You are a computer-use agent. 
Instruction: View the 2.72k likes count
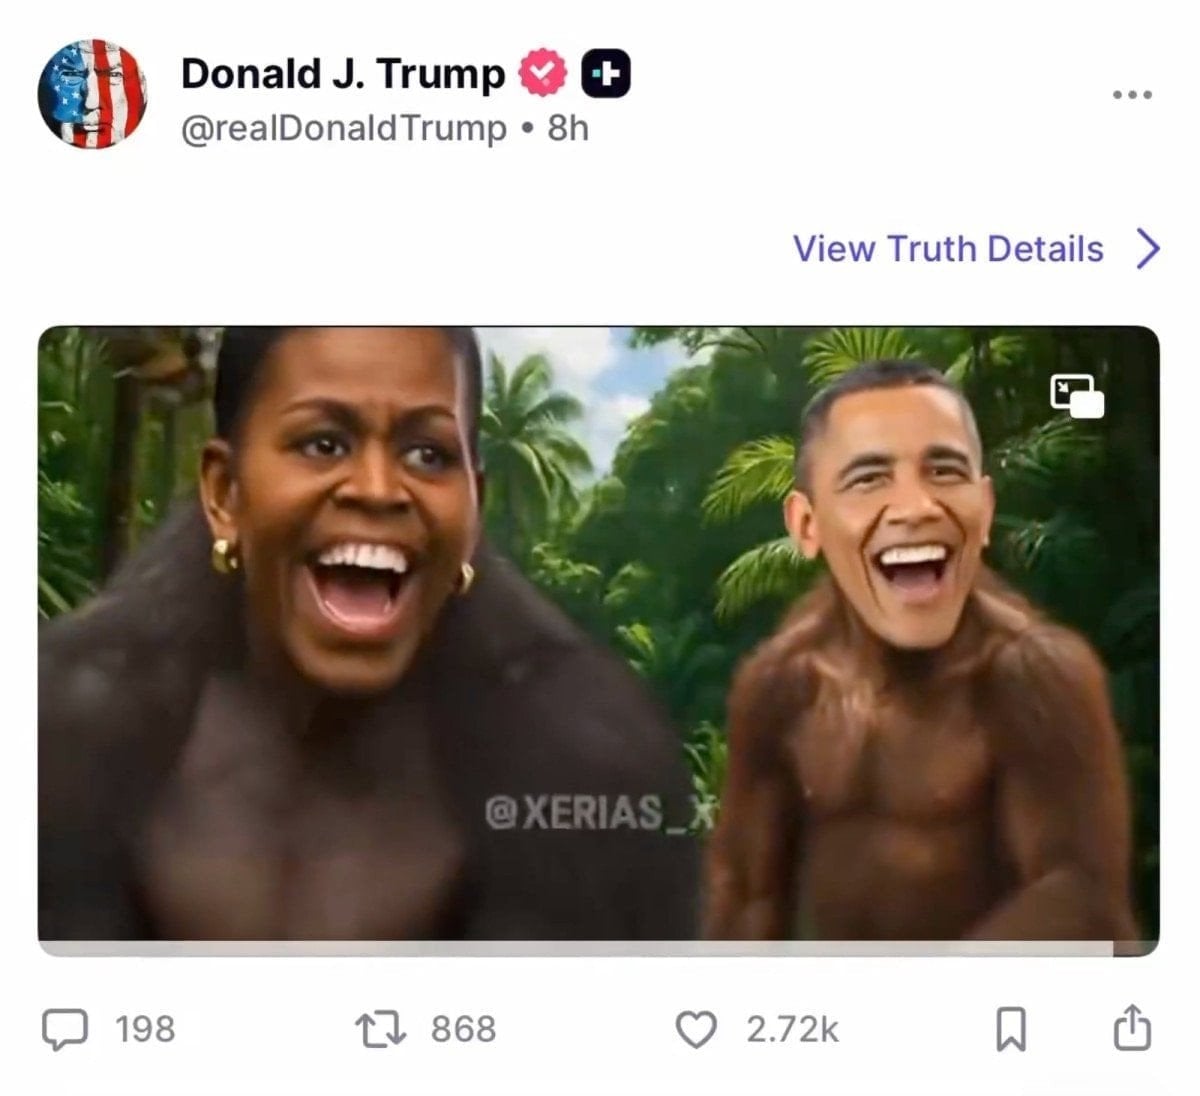tap(792, 1029)
